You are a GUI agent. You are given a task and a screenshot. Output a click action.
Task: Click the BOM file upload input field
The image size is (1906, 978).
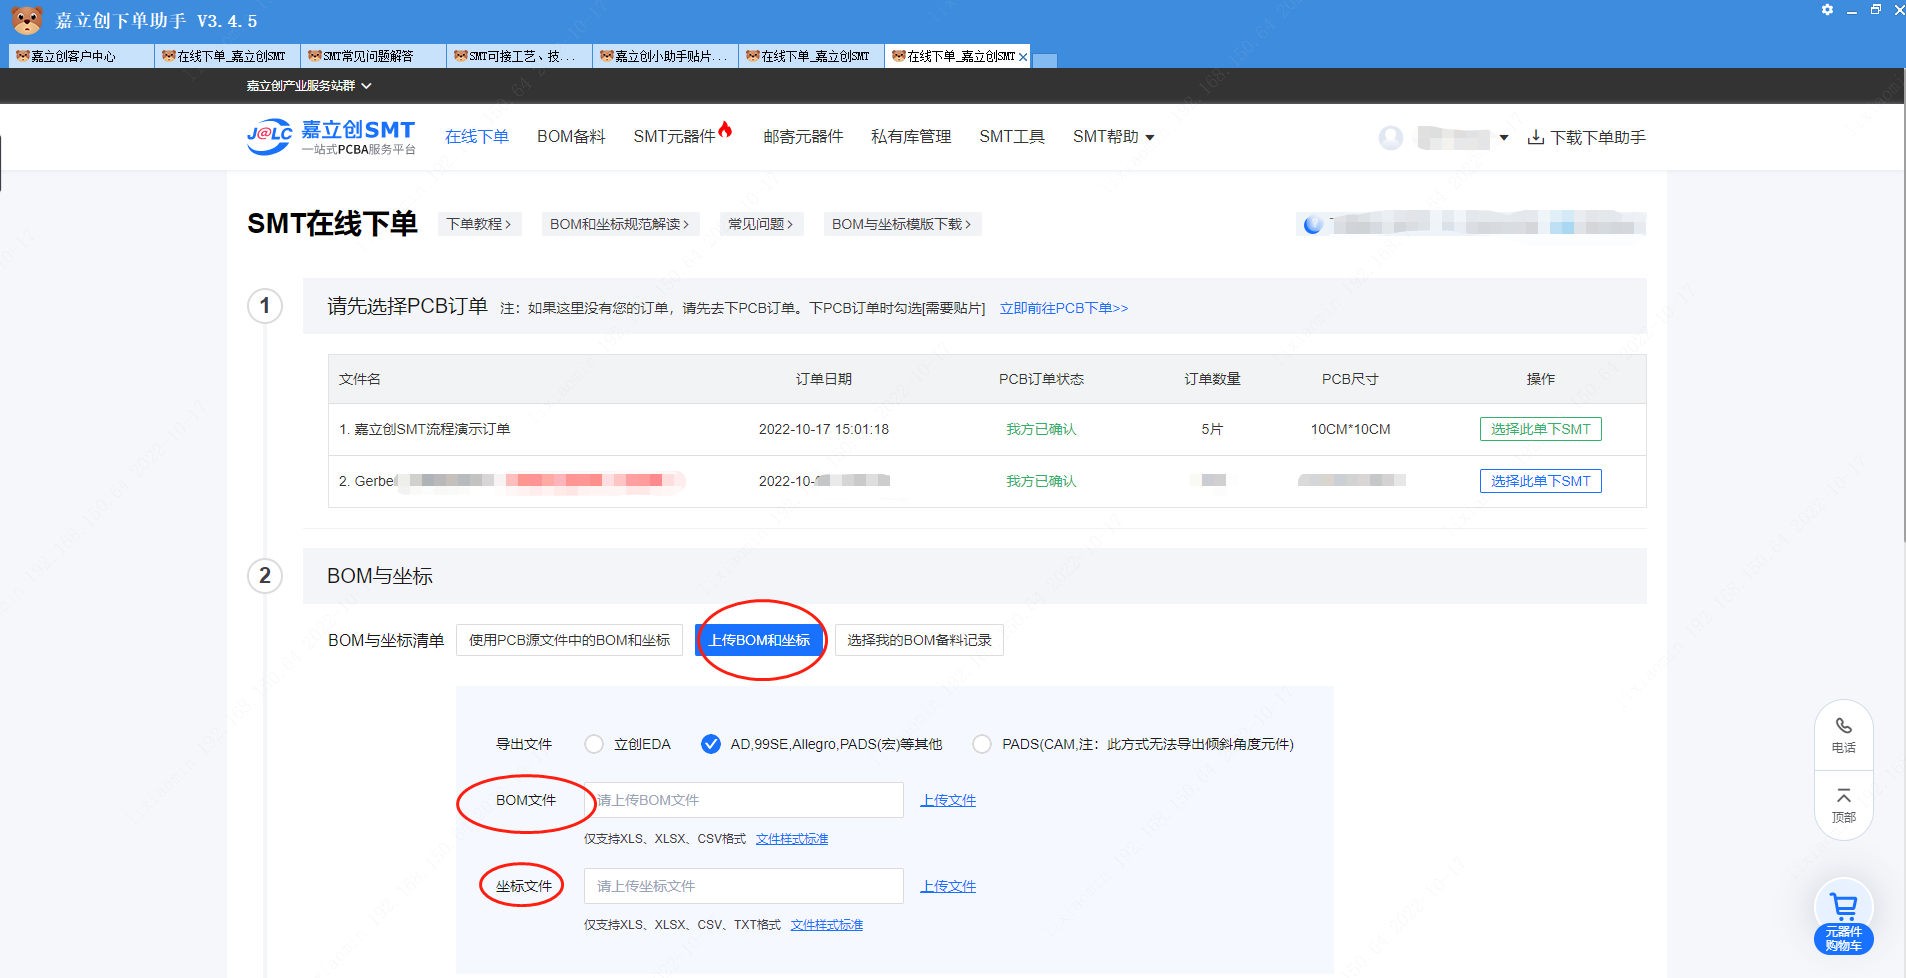(x=743, y=800)
